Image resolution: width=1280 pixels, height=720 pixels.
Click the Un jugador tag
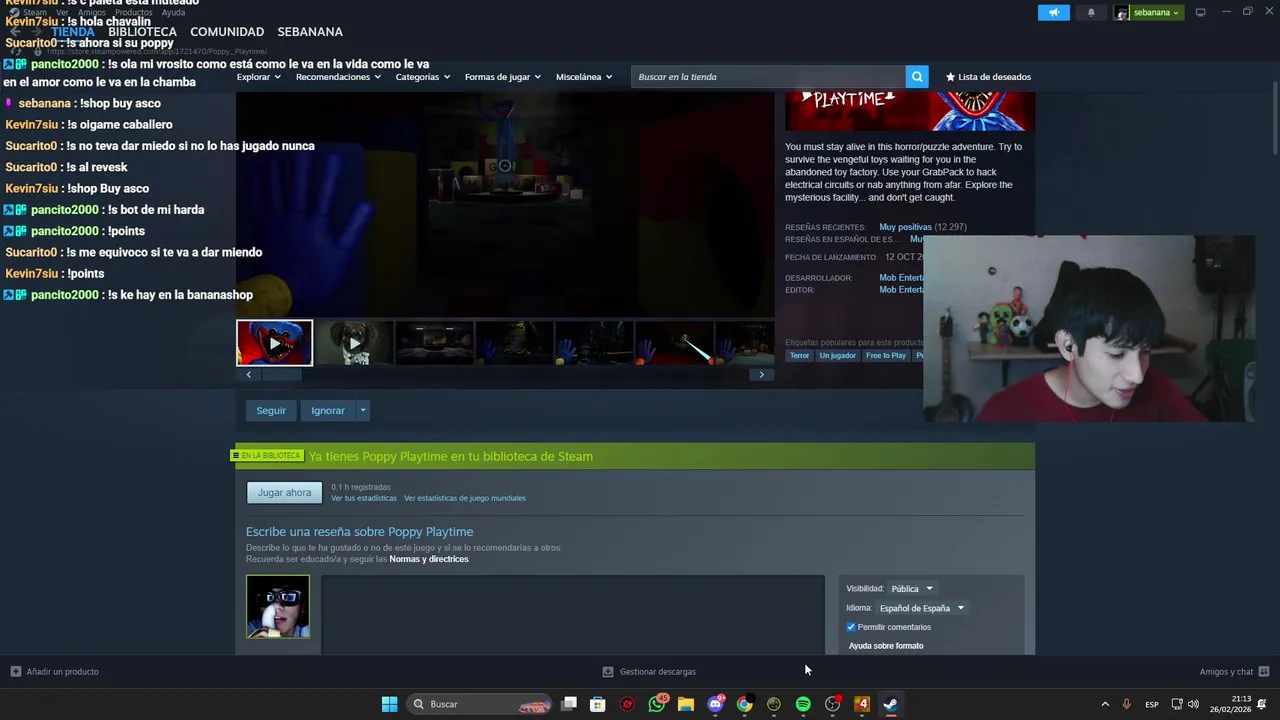click(838, 355)
